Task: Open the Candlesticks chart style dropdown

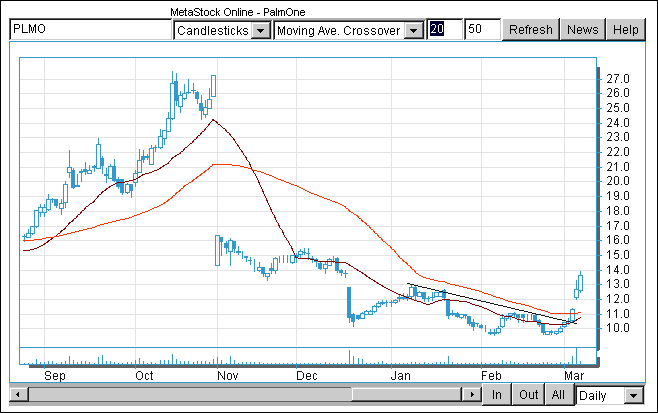Action: (x=222, y=30)
